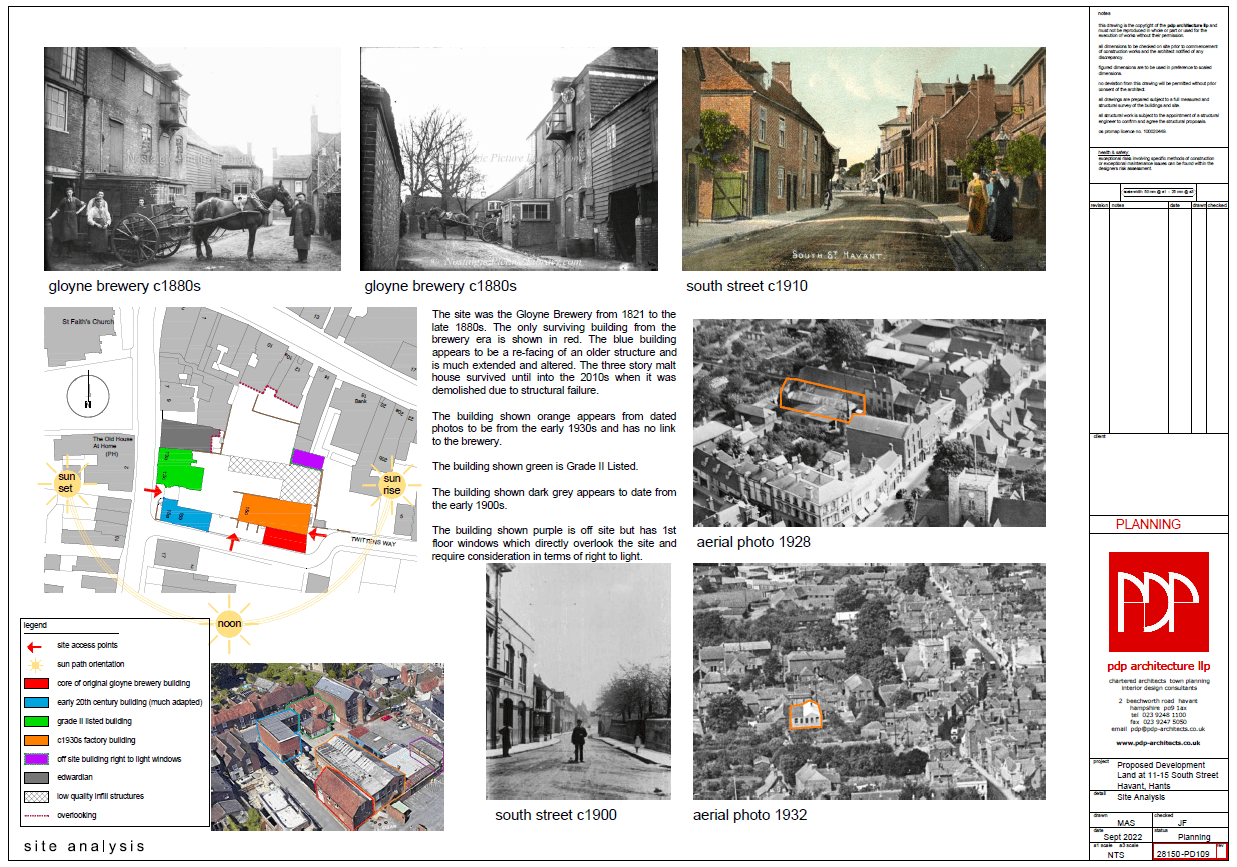Viewport: 1237px width, 867px height.
Task: Open www.pdp-architects.co.uk website link
Action: coord(1158,743)
